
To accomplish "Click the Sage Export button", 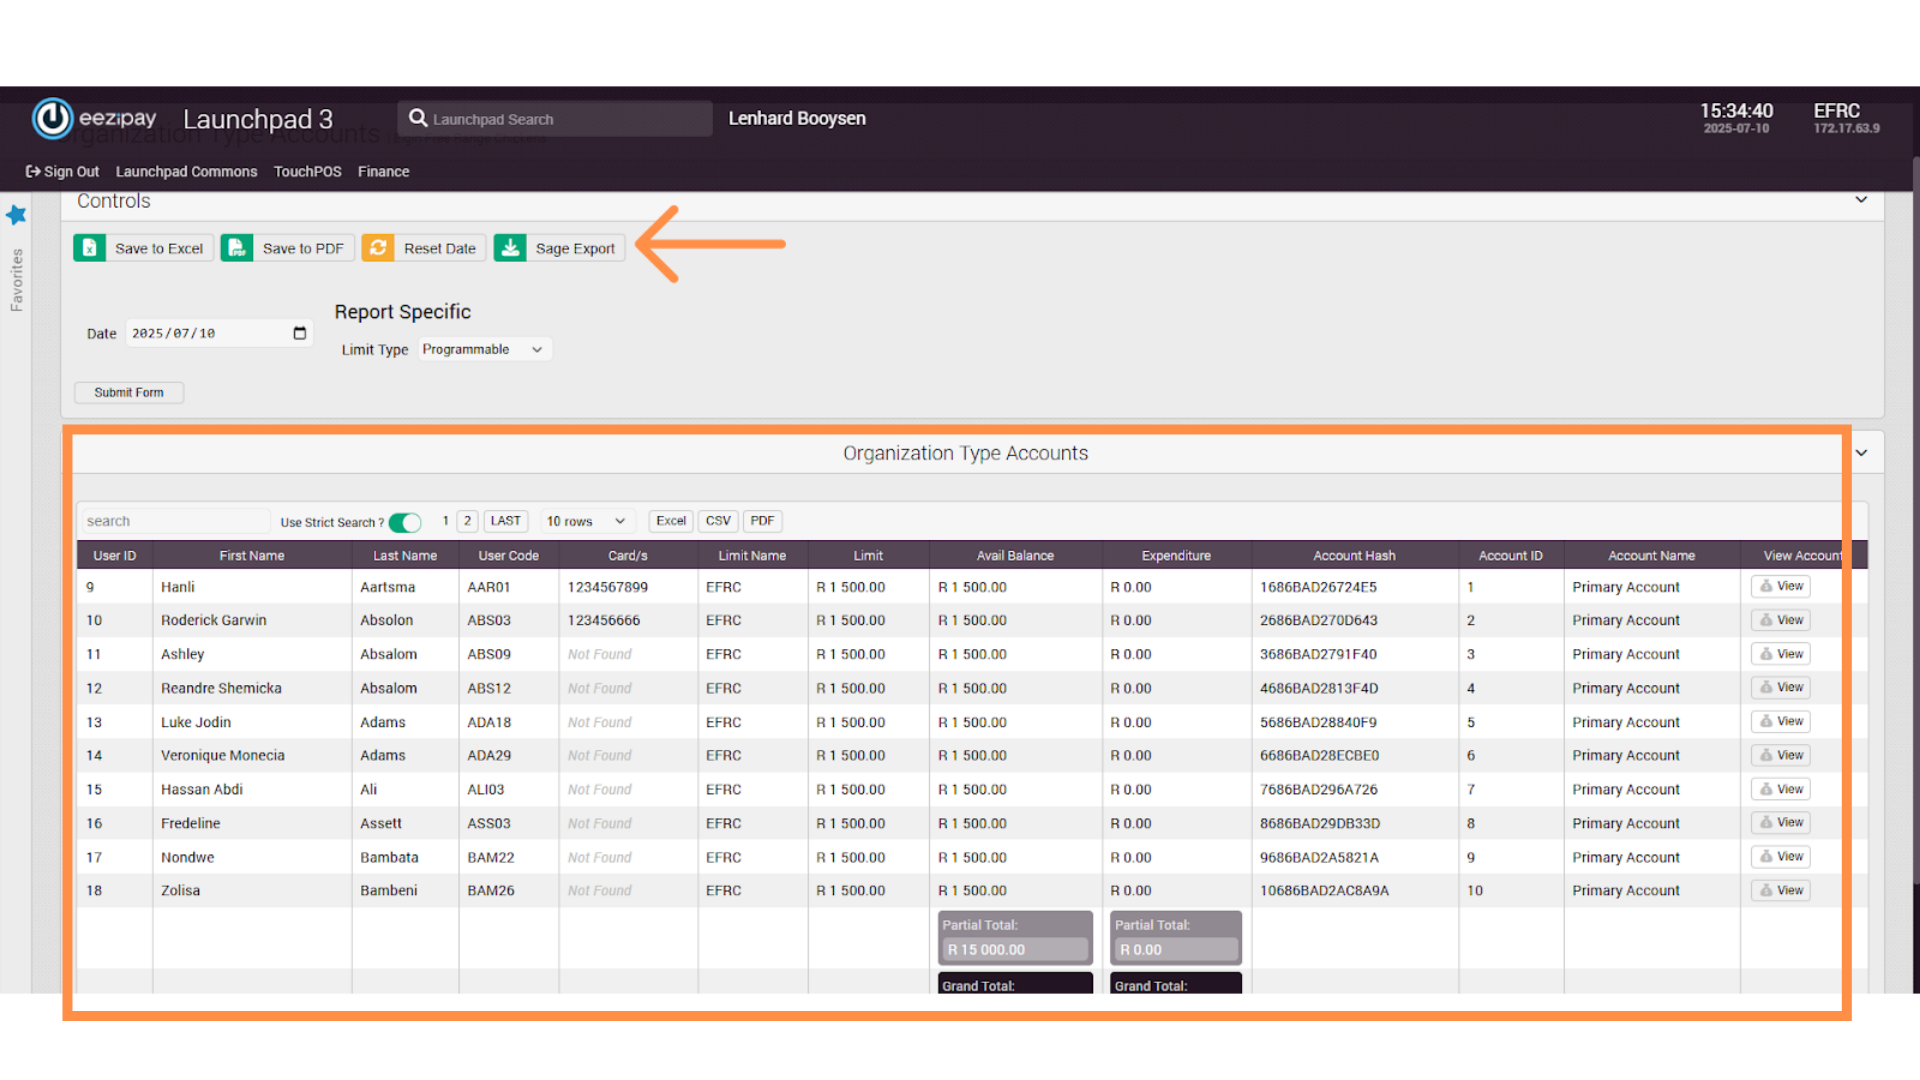I will point(559,248).
